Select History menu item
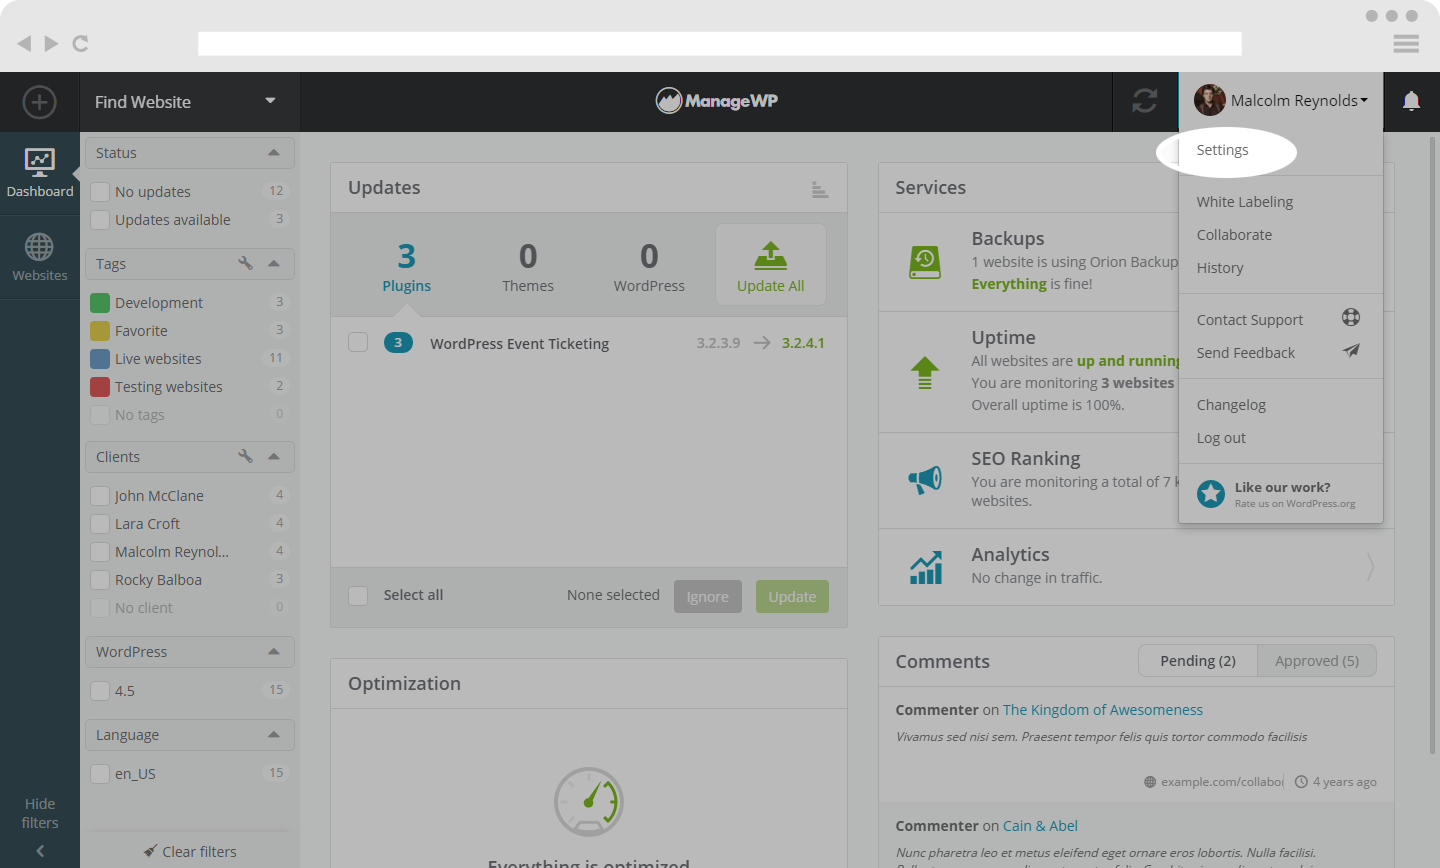Viewport: 1440px width, 868px height. coord(1220,268)
